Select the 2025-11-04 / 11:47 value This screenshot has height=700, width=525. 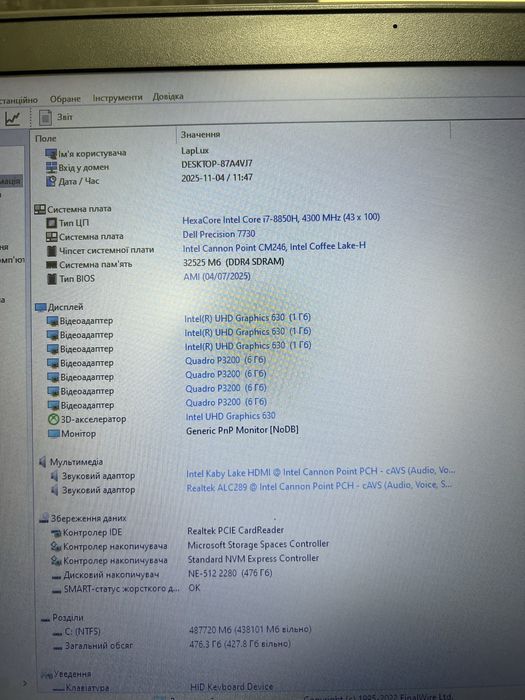(x=217, y=178)
